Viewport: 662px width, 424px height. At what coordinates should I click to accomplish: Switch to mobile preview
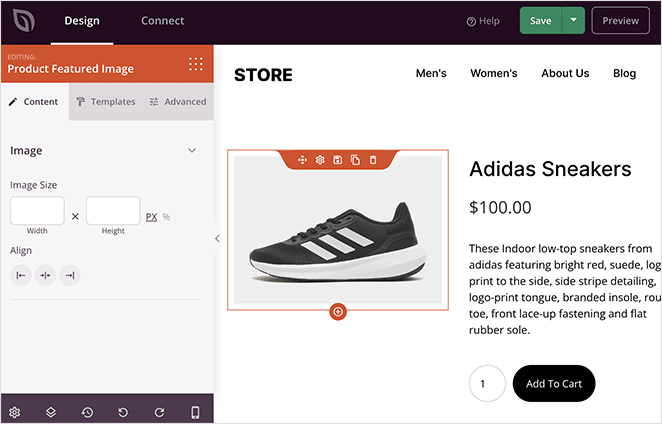pos(195,412)
